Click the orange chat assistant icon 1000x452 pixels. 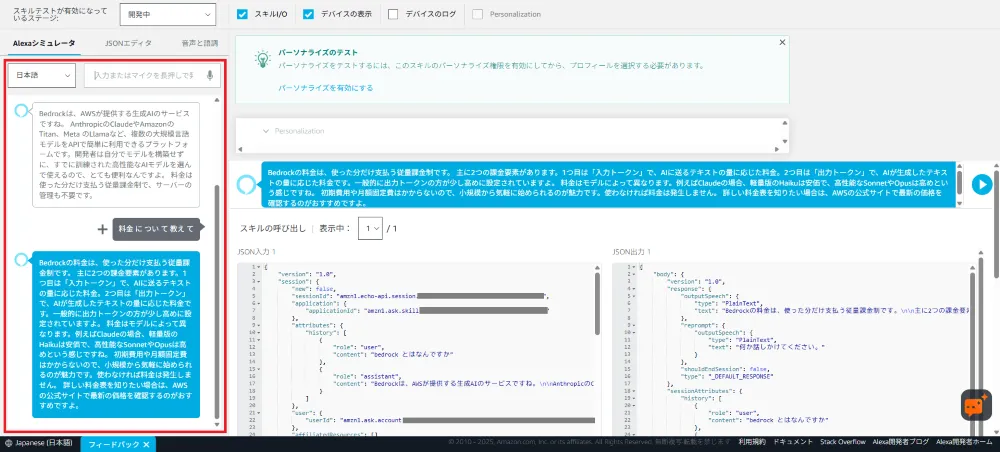tap(975, 404)
